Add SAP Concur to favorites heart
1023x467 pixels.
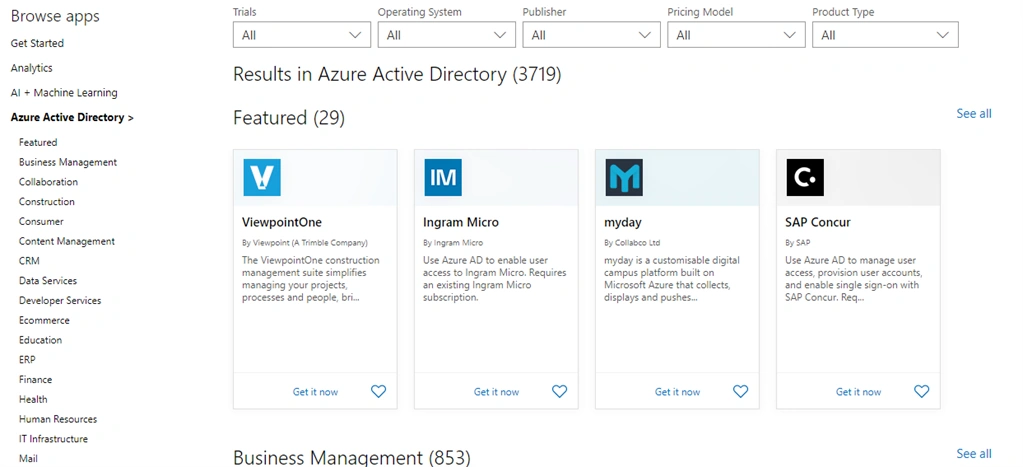tap(921, 391)
